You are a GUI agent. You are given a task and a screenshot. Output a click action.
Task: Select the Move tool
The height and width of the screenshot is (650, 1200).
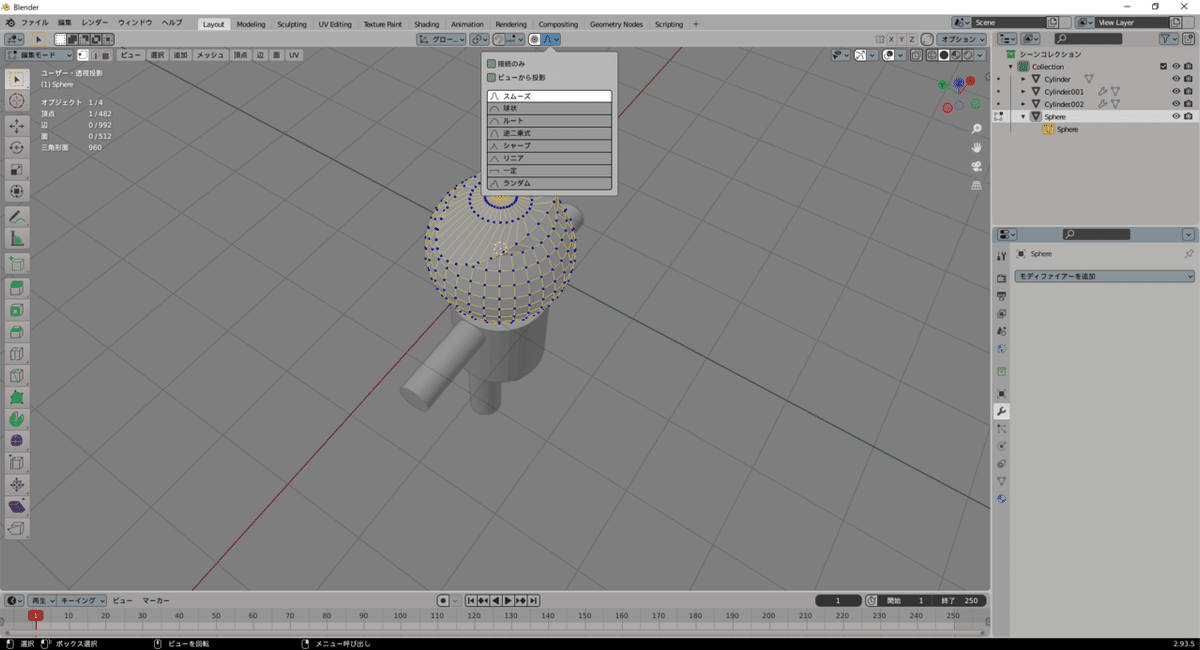[x=17, y=126]
